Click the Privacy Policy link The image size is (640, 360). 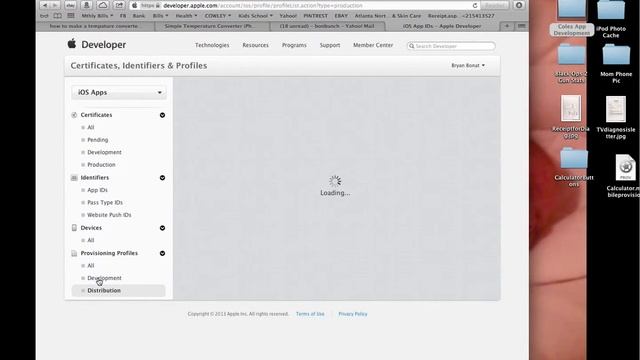[x=353, y=314]
